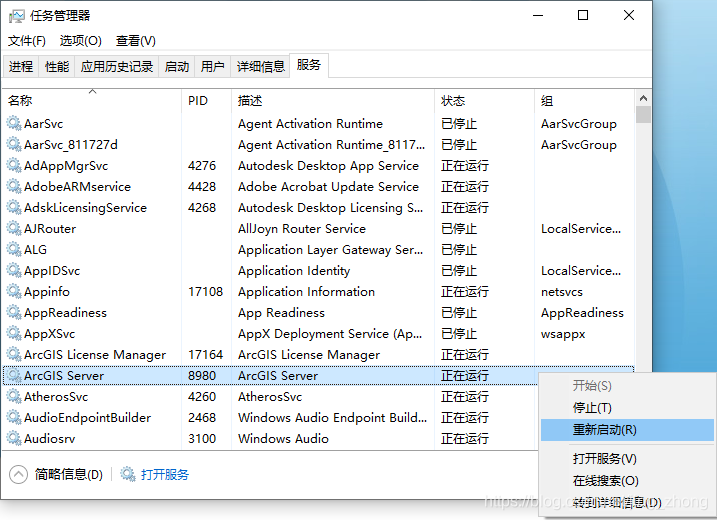Click the gear icon beside AJRouter
Screen dimensions: 717x520
[14, 228]
